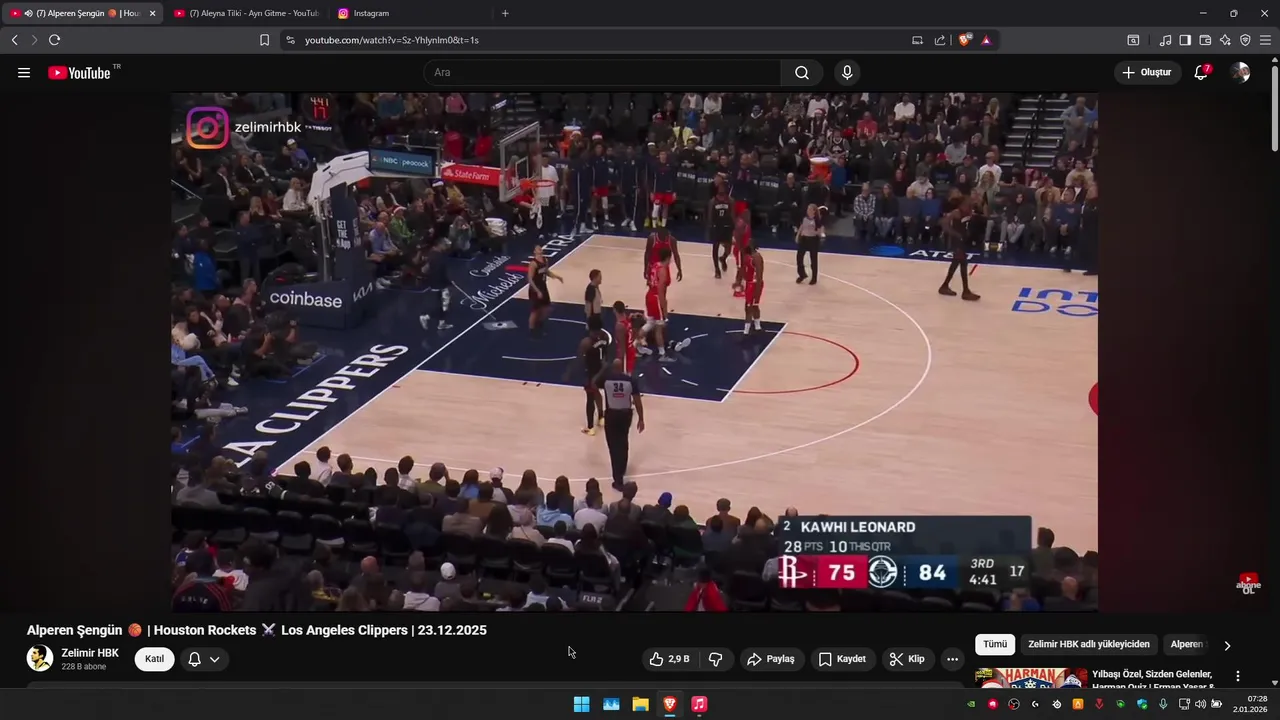This screenshot has width=1280, height=720.
Task: Reload the current page
Action: point(54,40)
